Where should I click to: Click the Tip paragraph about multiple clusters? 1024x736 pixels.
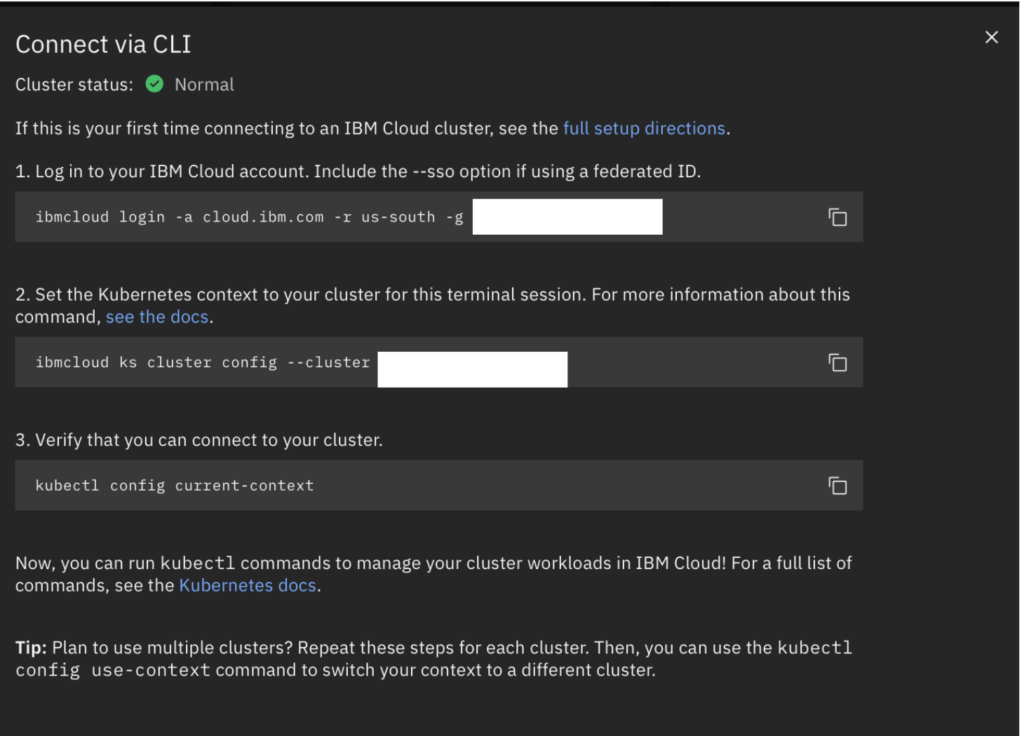point(434,659)
